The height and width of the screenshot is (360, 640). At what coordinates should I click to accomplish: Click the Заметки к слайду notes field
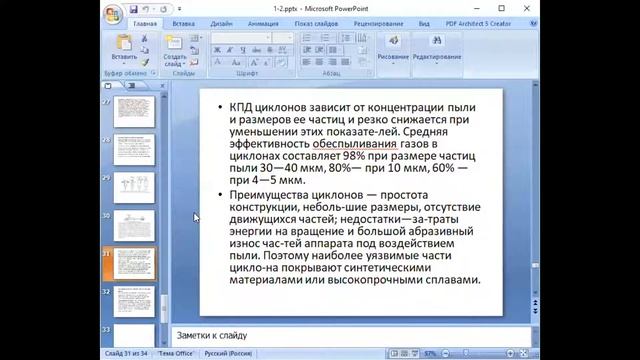351,336
